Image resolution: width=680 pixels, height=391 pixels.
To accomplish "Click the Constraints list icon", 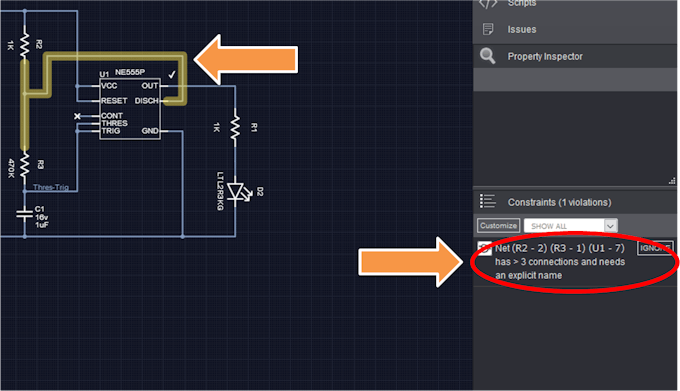I will [487, 202].
